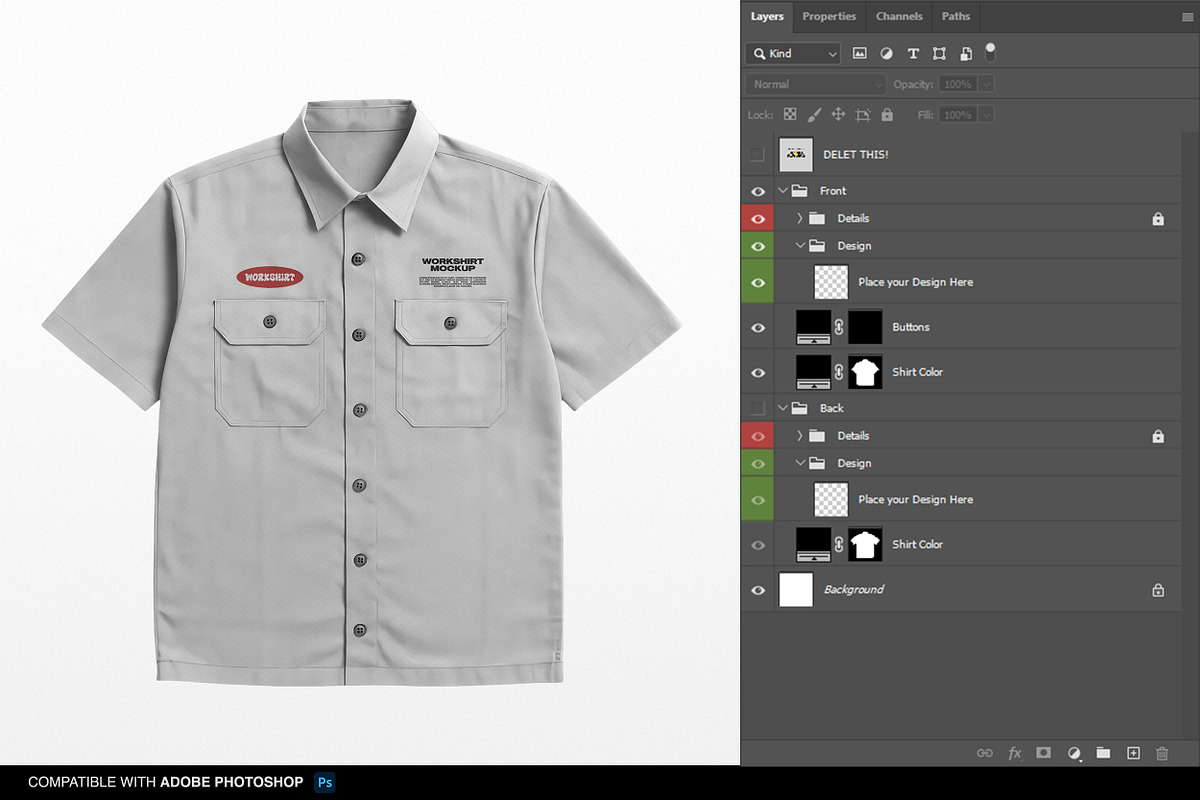The width and height of the screenshot is (1200, 800).
Task: Open the Normal blend mode dropdown
Action: (816, 84)
